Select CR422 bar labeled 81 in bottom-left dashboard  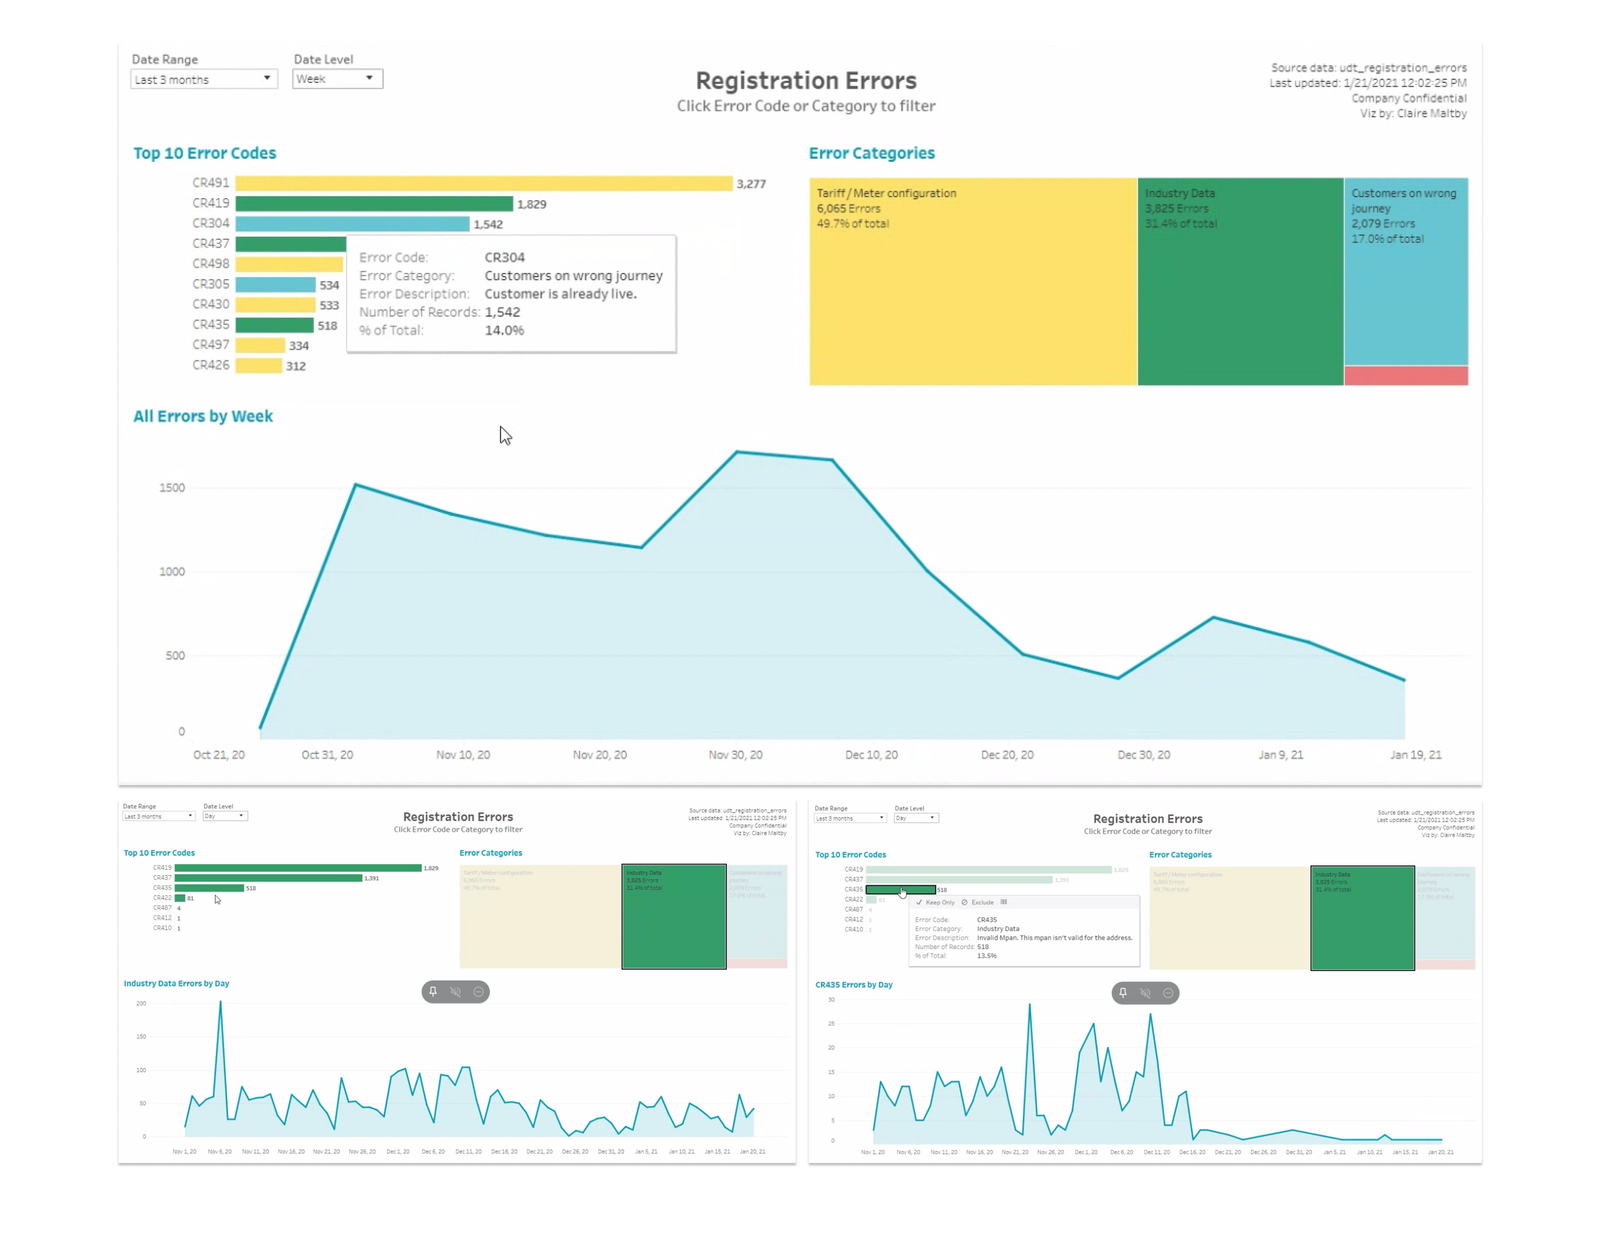[x=180, y=898]
